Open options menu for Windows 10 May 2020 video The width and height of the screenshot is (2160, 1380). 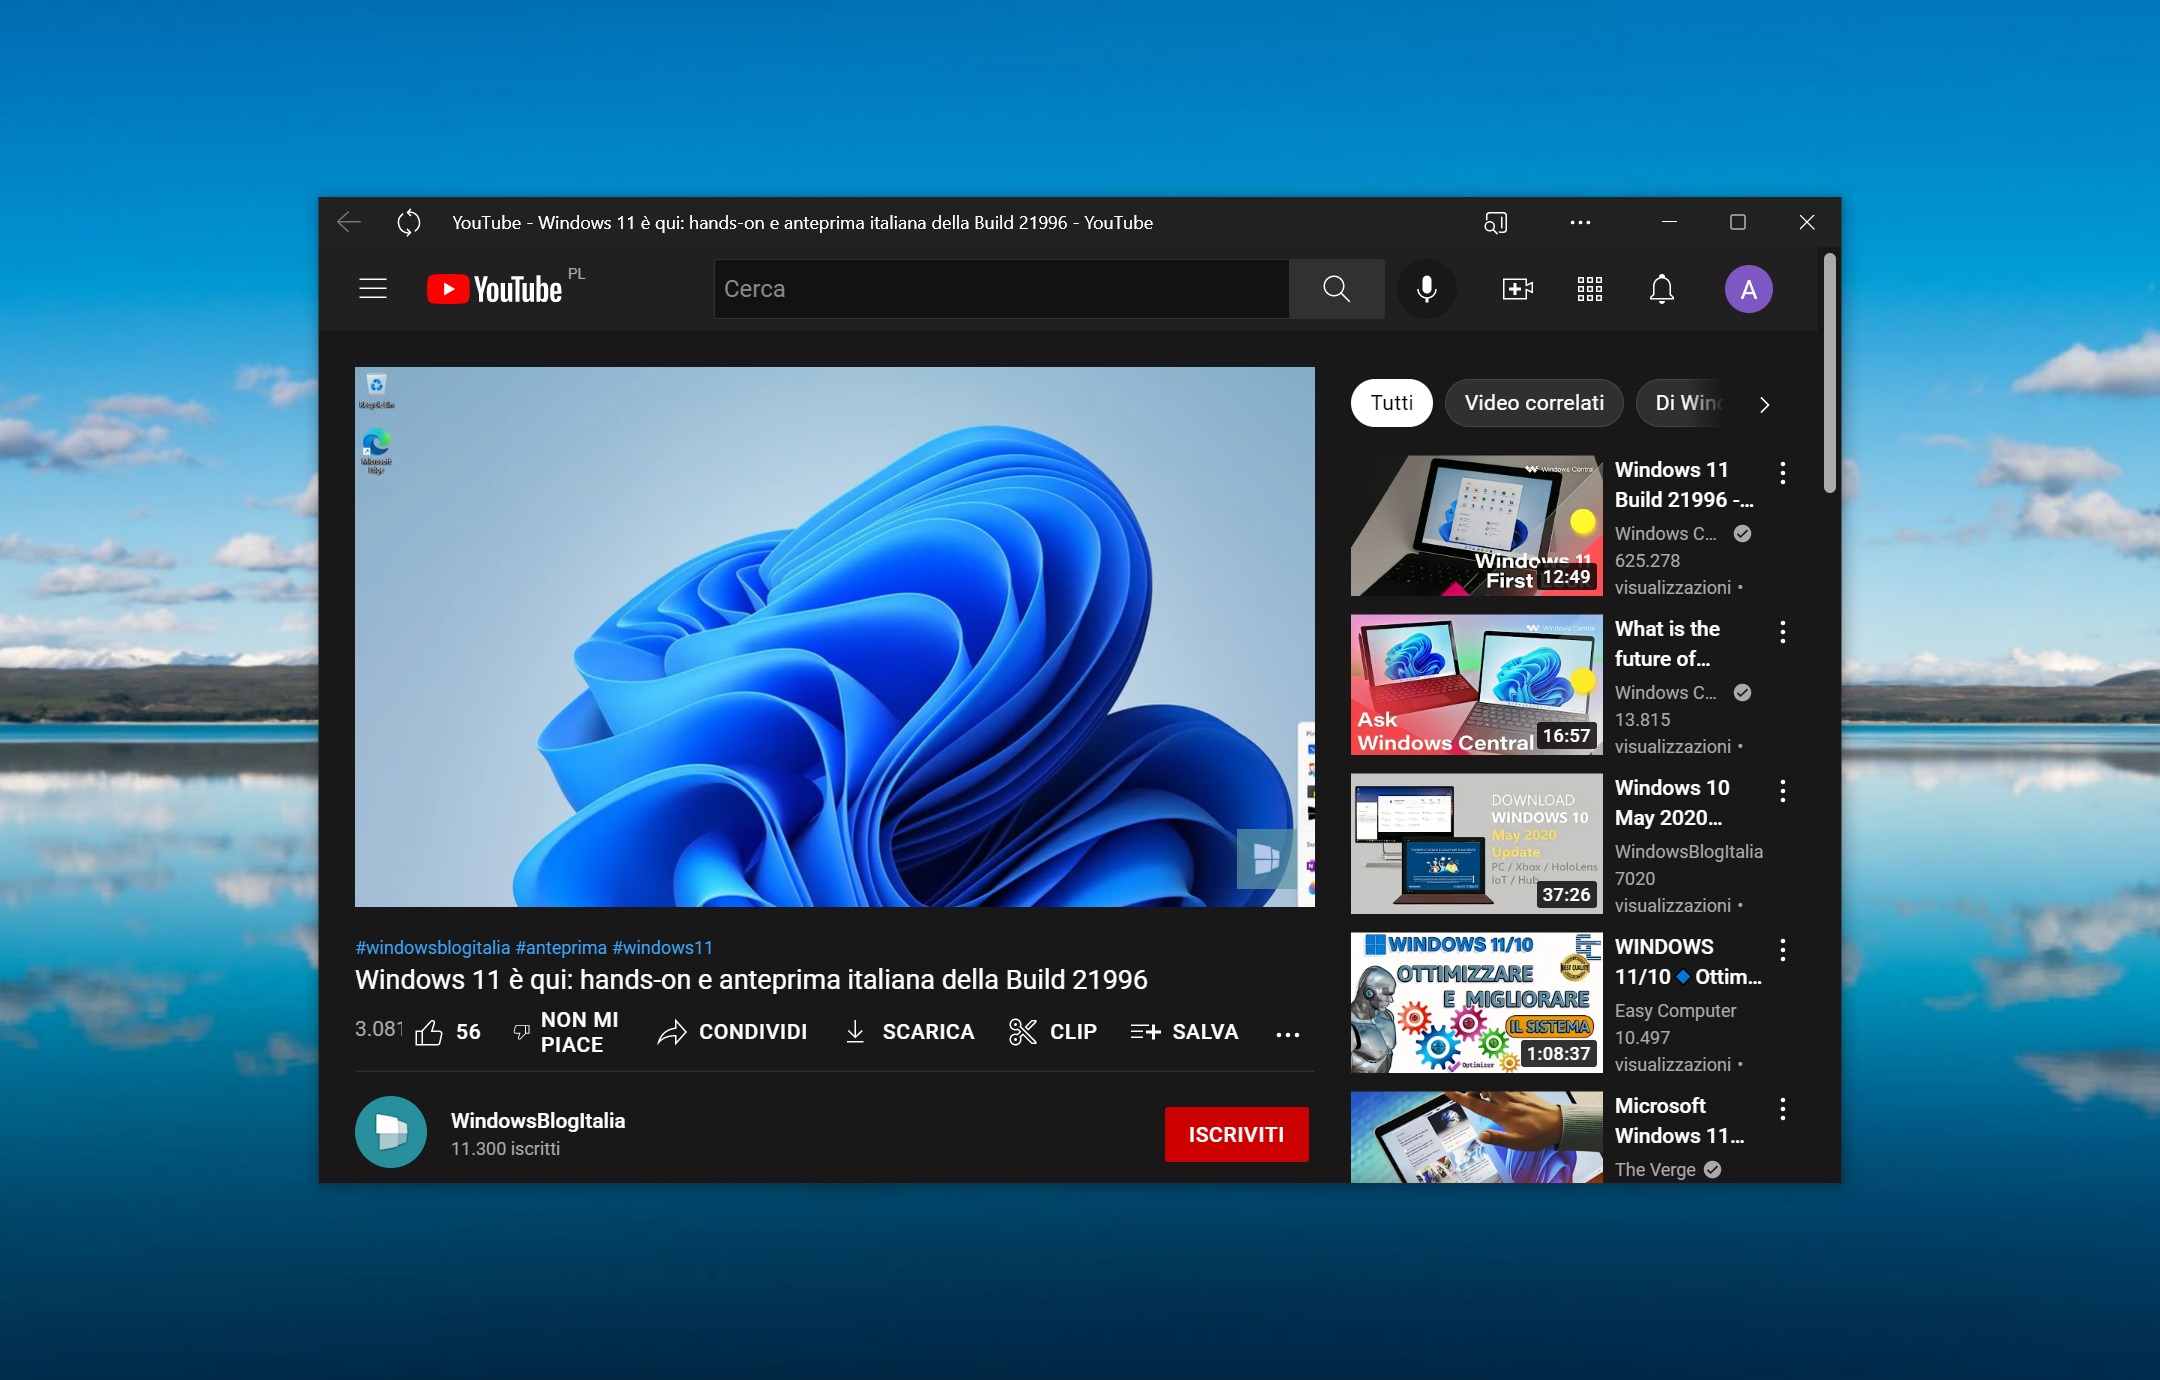pyautogui.click(x=1782, y=790)
